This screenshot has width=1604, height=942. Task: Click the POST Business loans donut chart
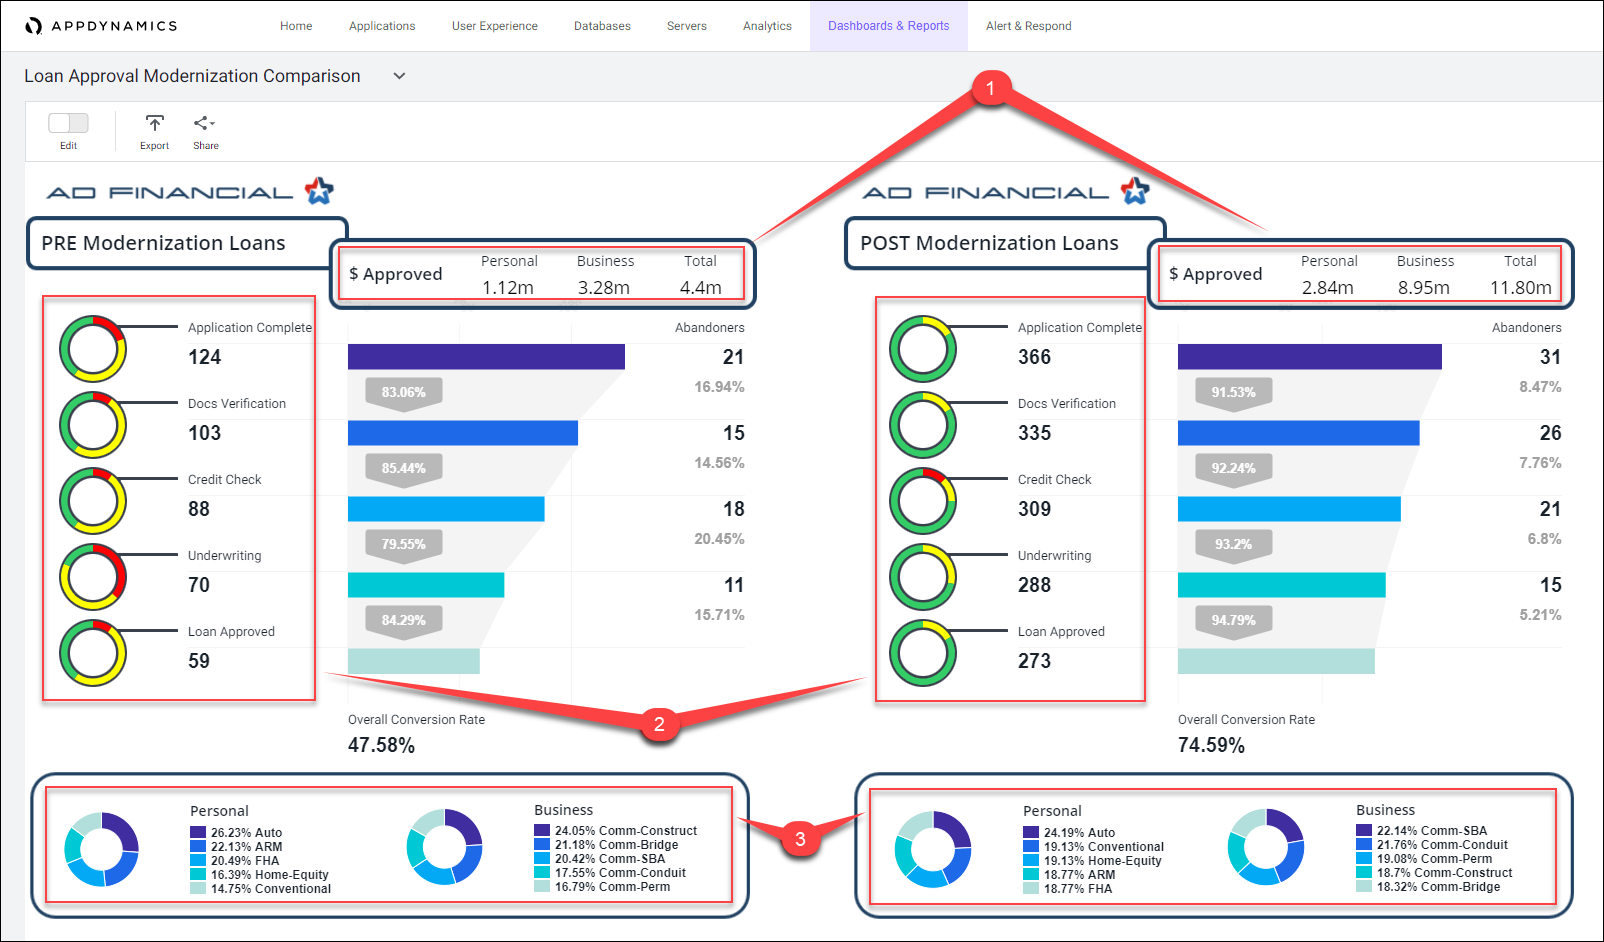coord(1266,847)
